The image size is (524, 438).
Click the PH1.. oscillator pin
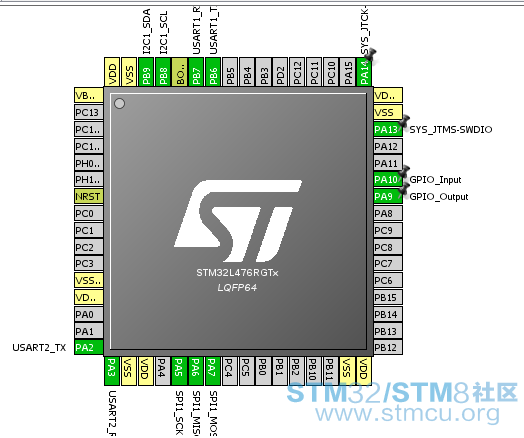89,179
